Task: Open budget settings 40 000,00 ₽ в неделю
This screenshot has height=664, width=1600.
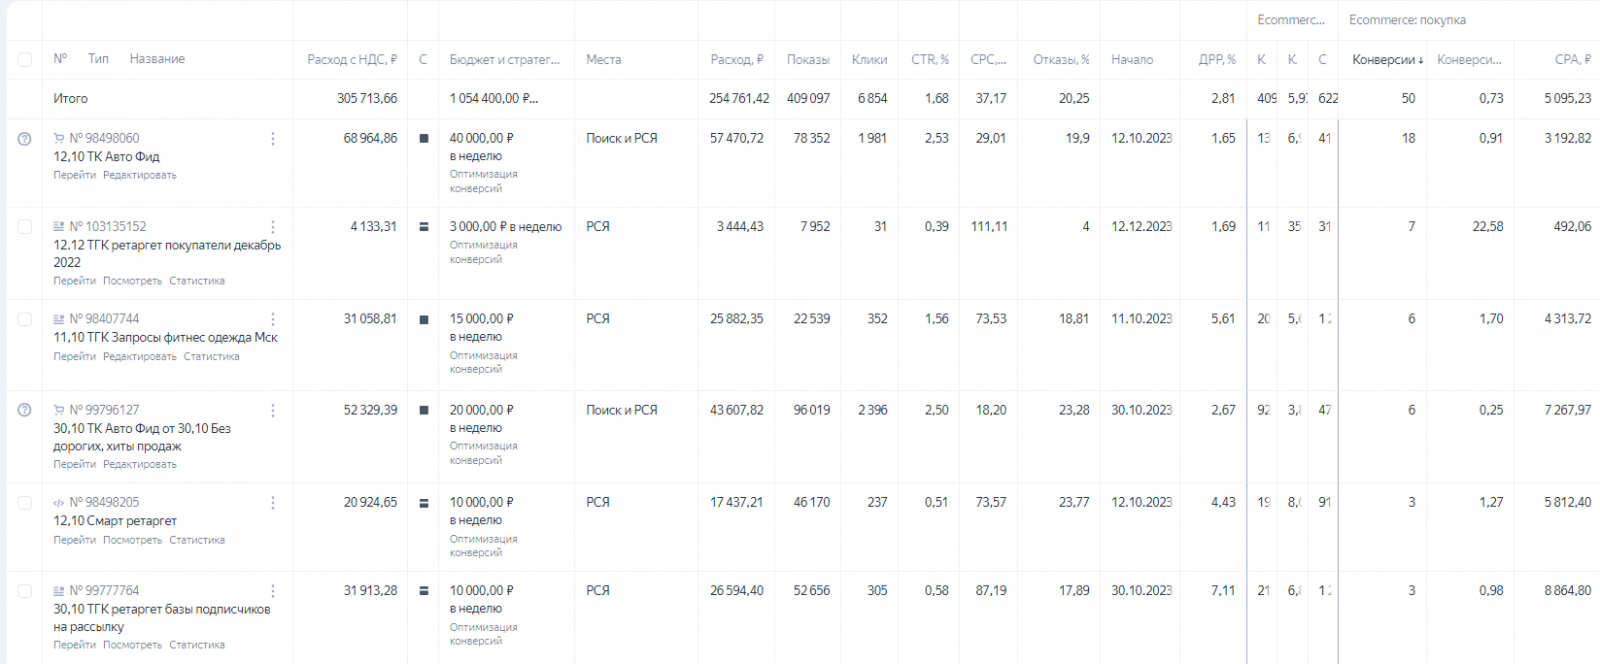Action: 481,138
